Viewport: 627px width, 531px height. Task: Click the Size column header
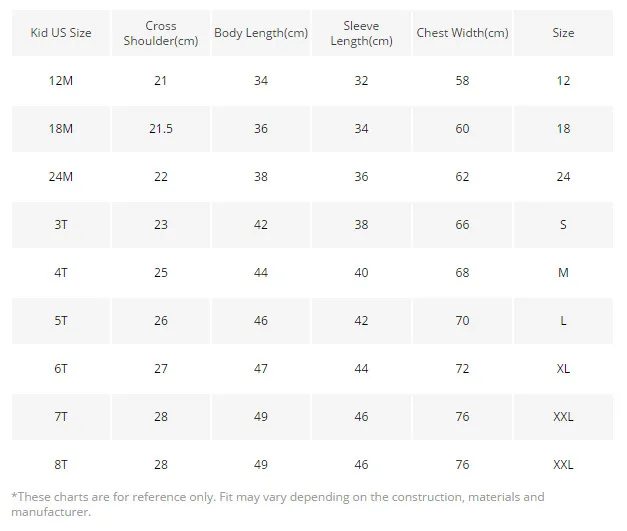pos(563,33)
